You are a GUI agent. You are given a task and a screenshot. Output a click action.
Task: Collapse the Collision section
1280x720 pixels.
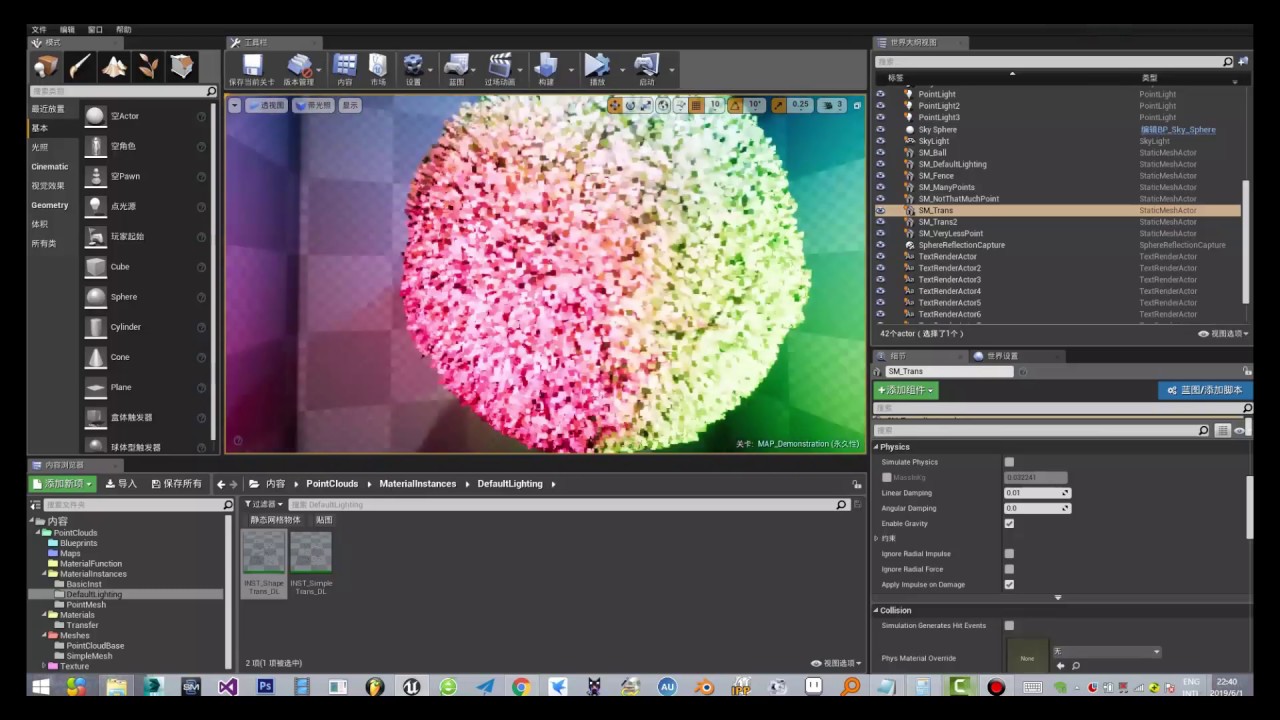876,610
